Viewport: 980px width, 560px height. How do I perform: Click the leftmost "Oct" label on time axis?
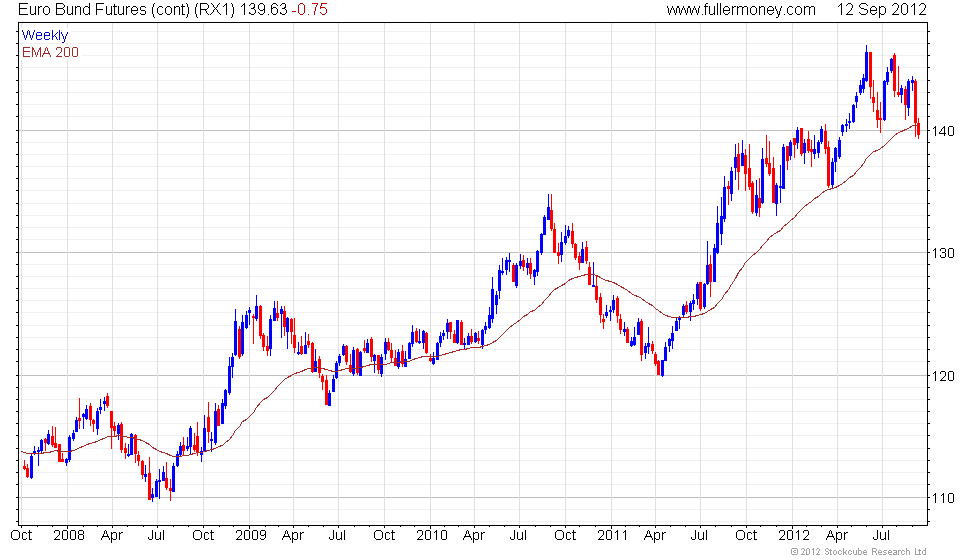(x=21, y=535)
